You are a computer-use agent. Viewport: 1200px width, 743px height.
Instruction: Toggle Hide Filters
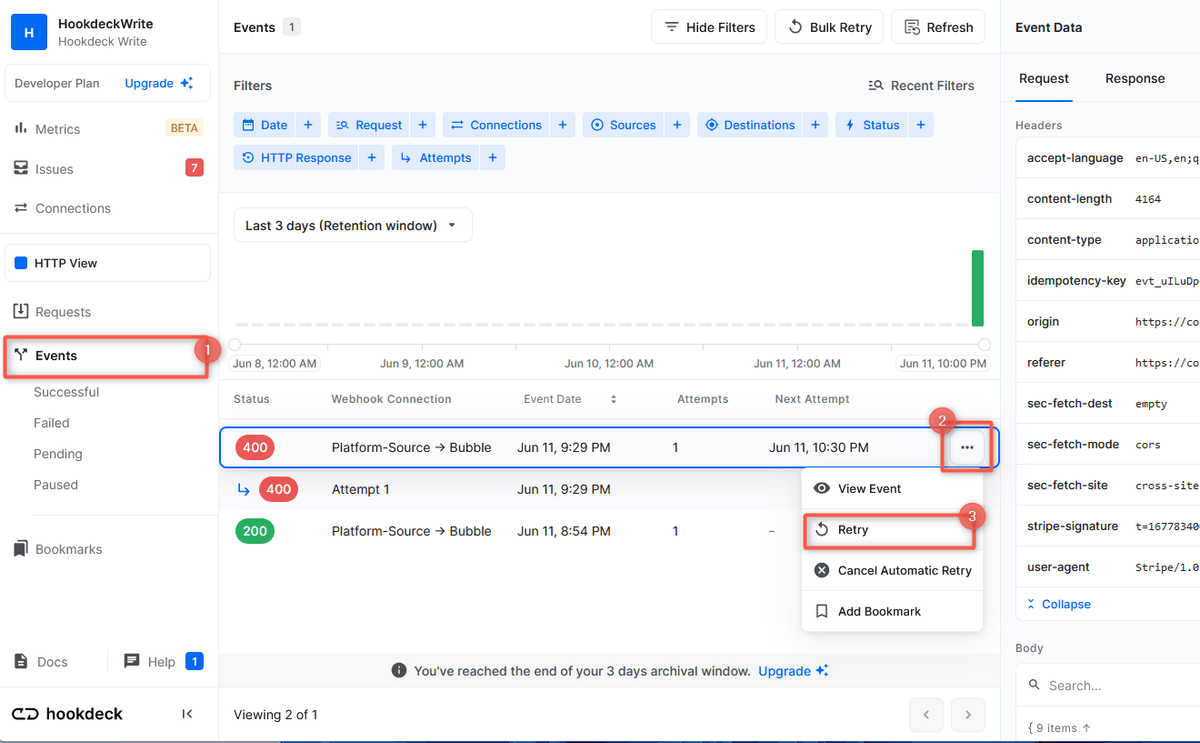click(709, 27)
